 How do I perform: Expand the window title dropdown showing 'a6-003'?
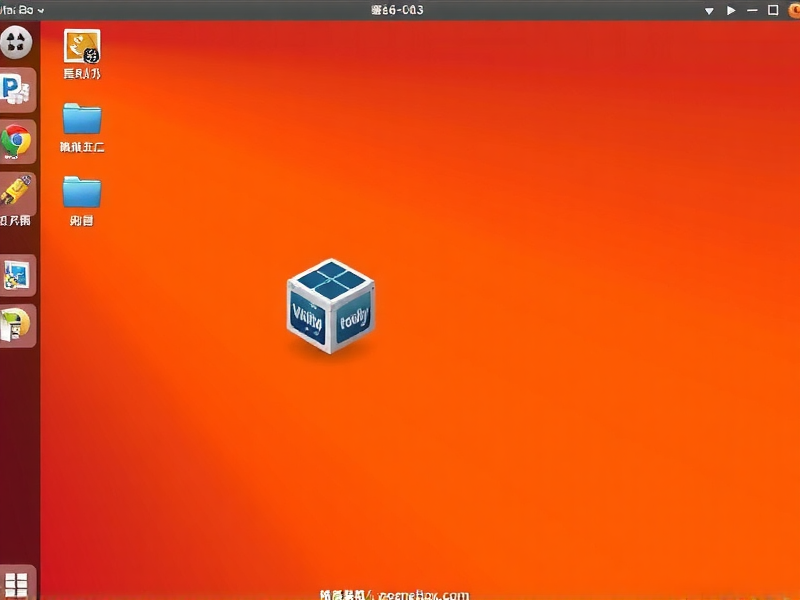click(x=711, y=10)
